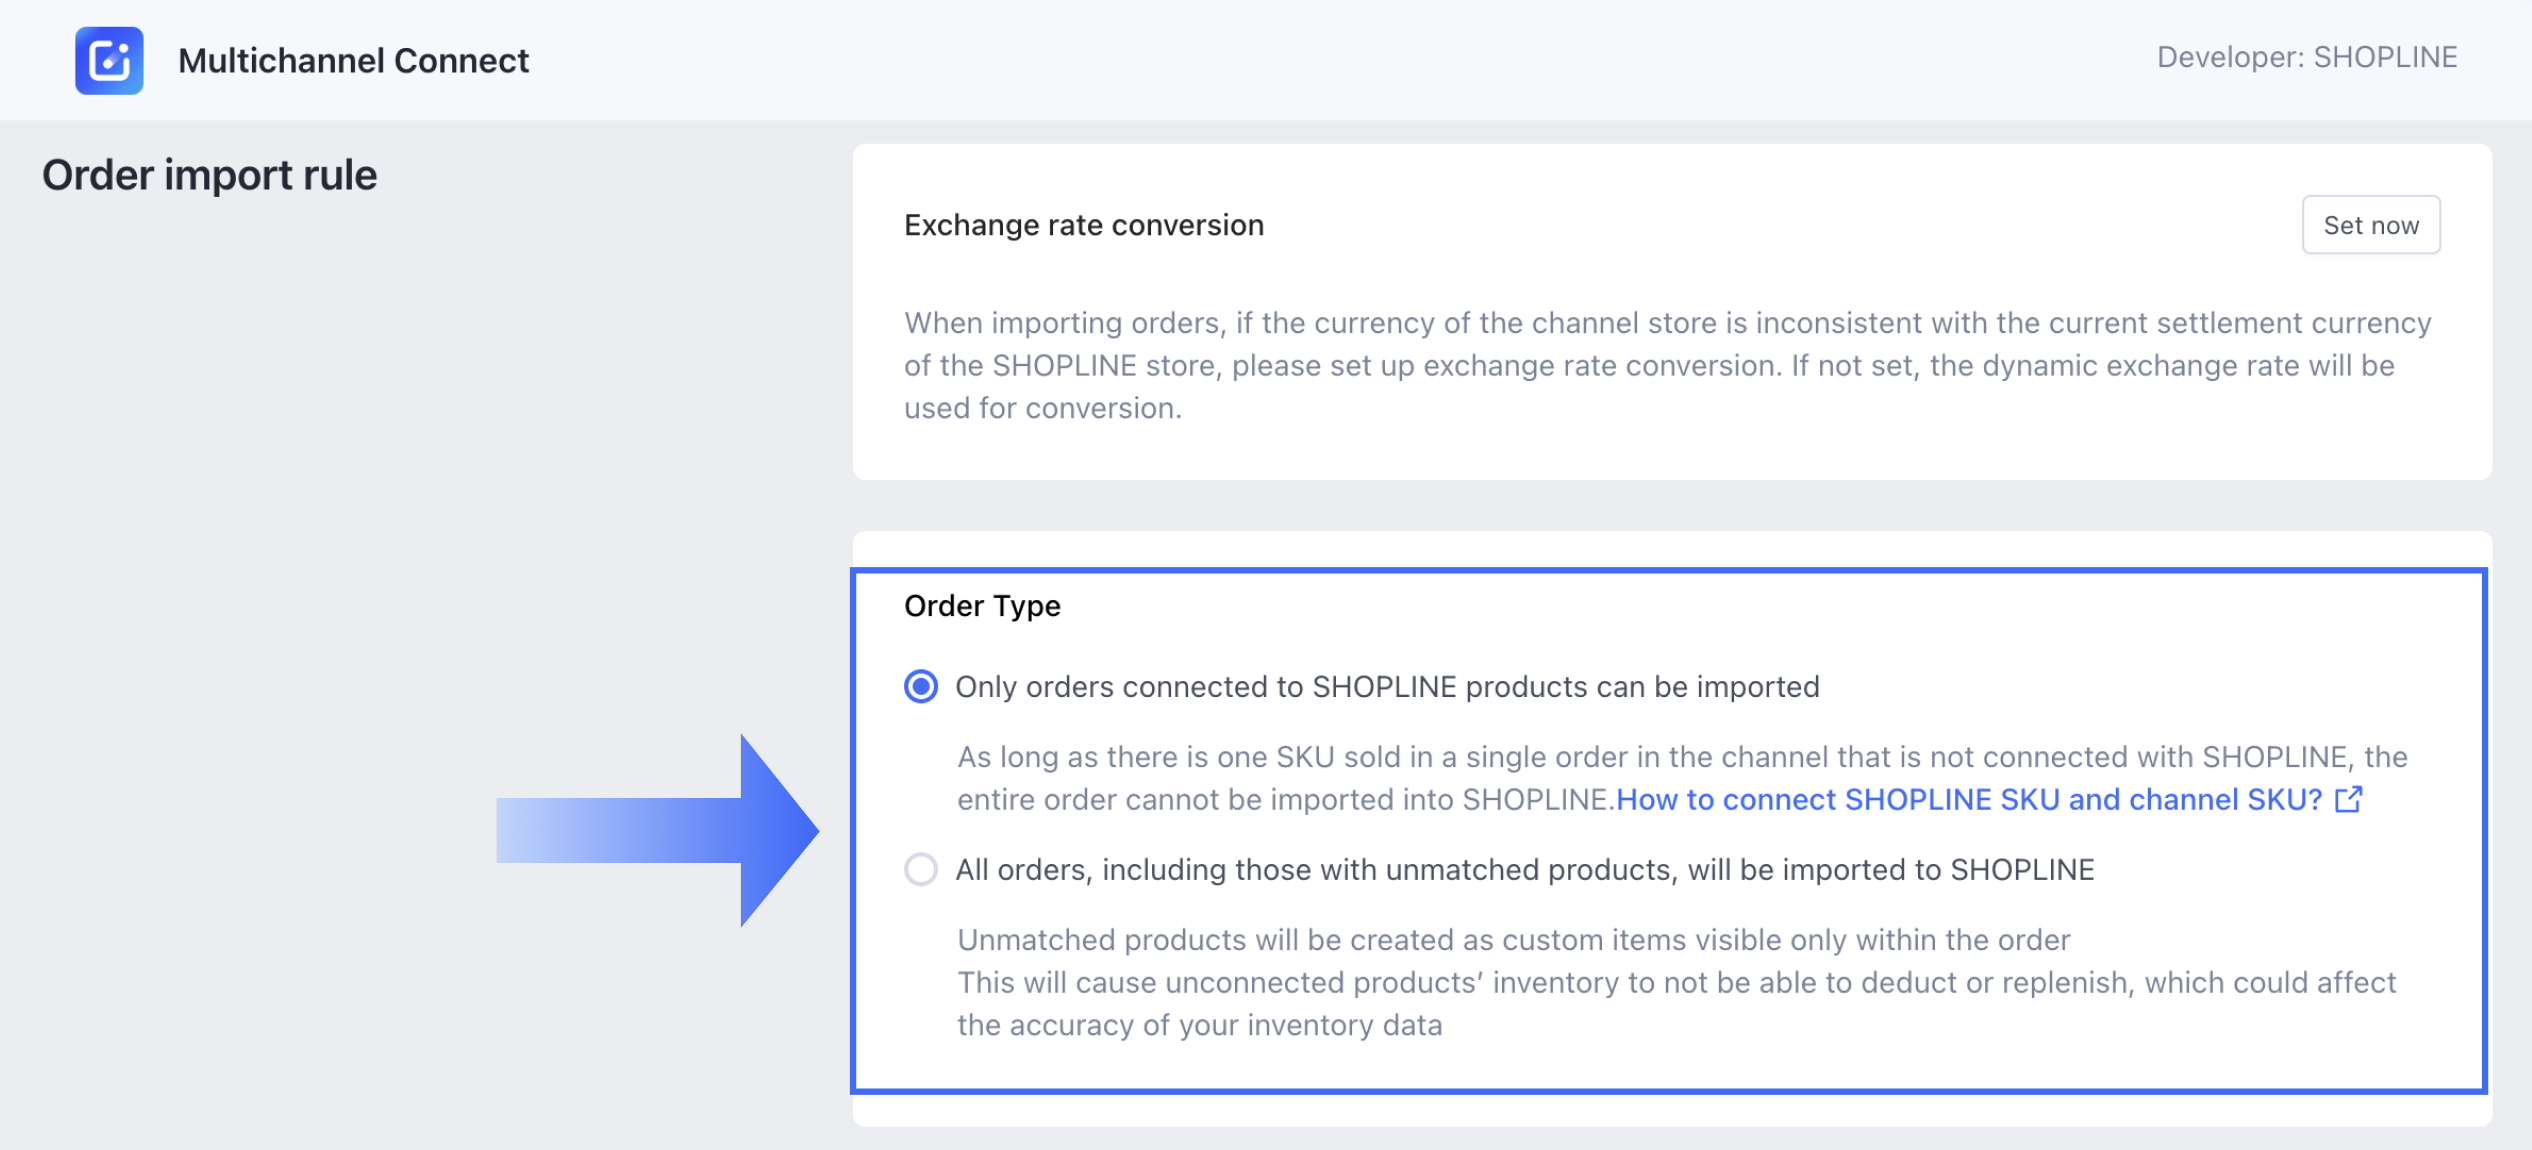The width and height of the screenshot is (2532, 1150).
Task: Click 'Unmatched products will be created' description line
Action: 1513,940
